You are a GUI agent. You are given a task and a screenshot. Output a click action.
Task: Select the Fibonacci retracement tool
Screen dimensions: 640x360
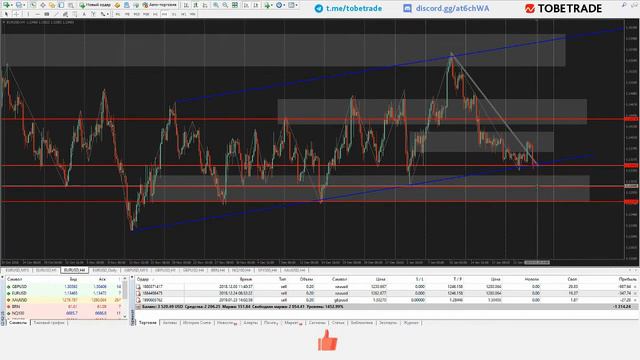75,14
